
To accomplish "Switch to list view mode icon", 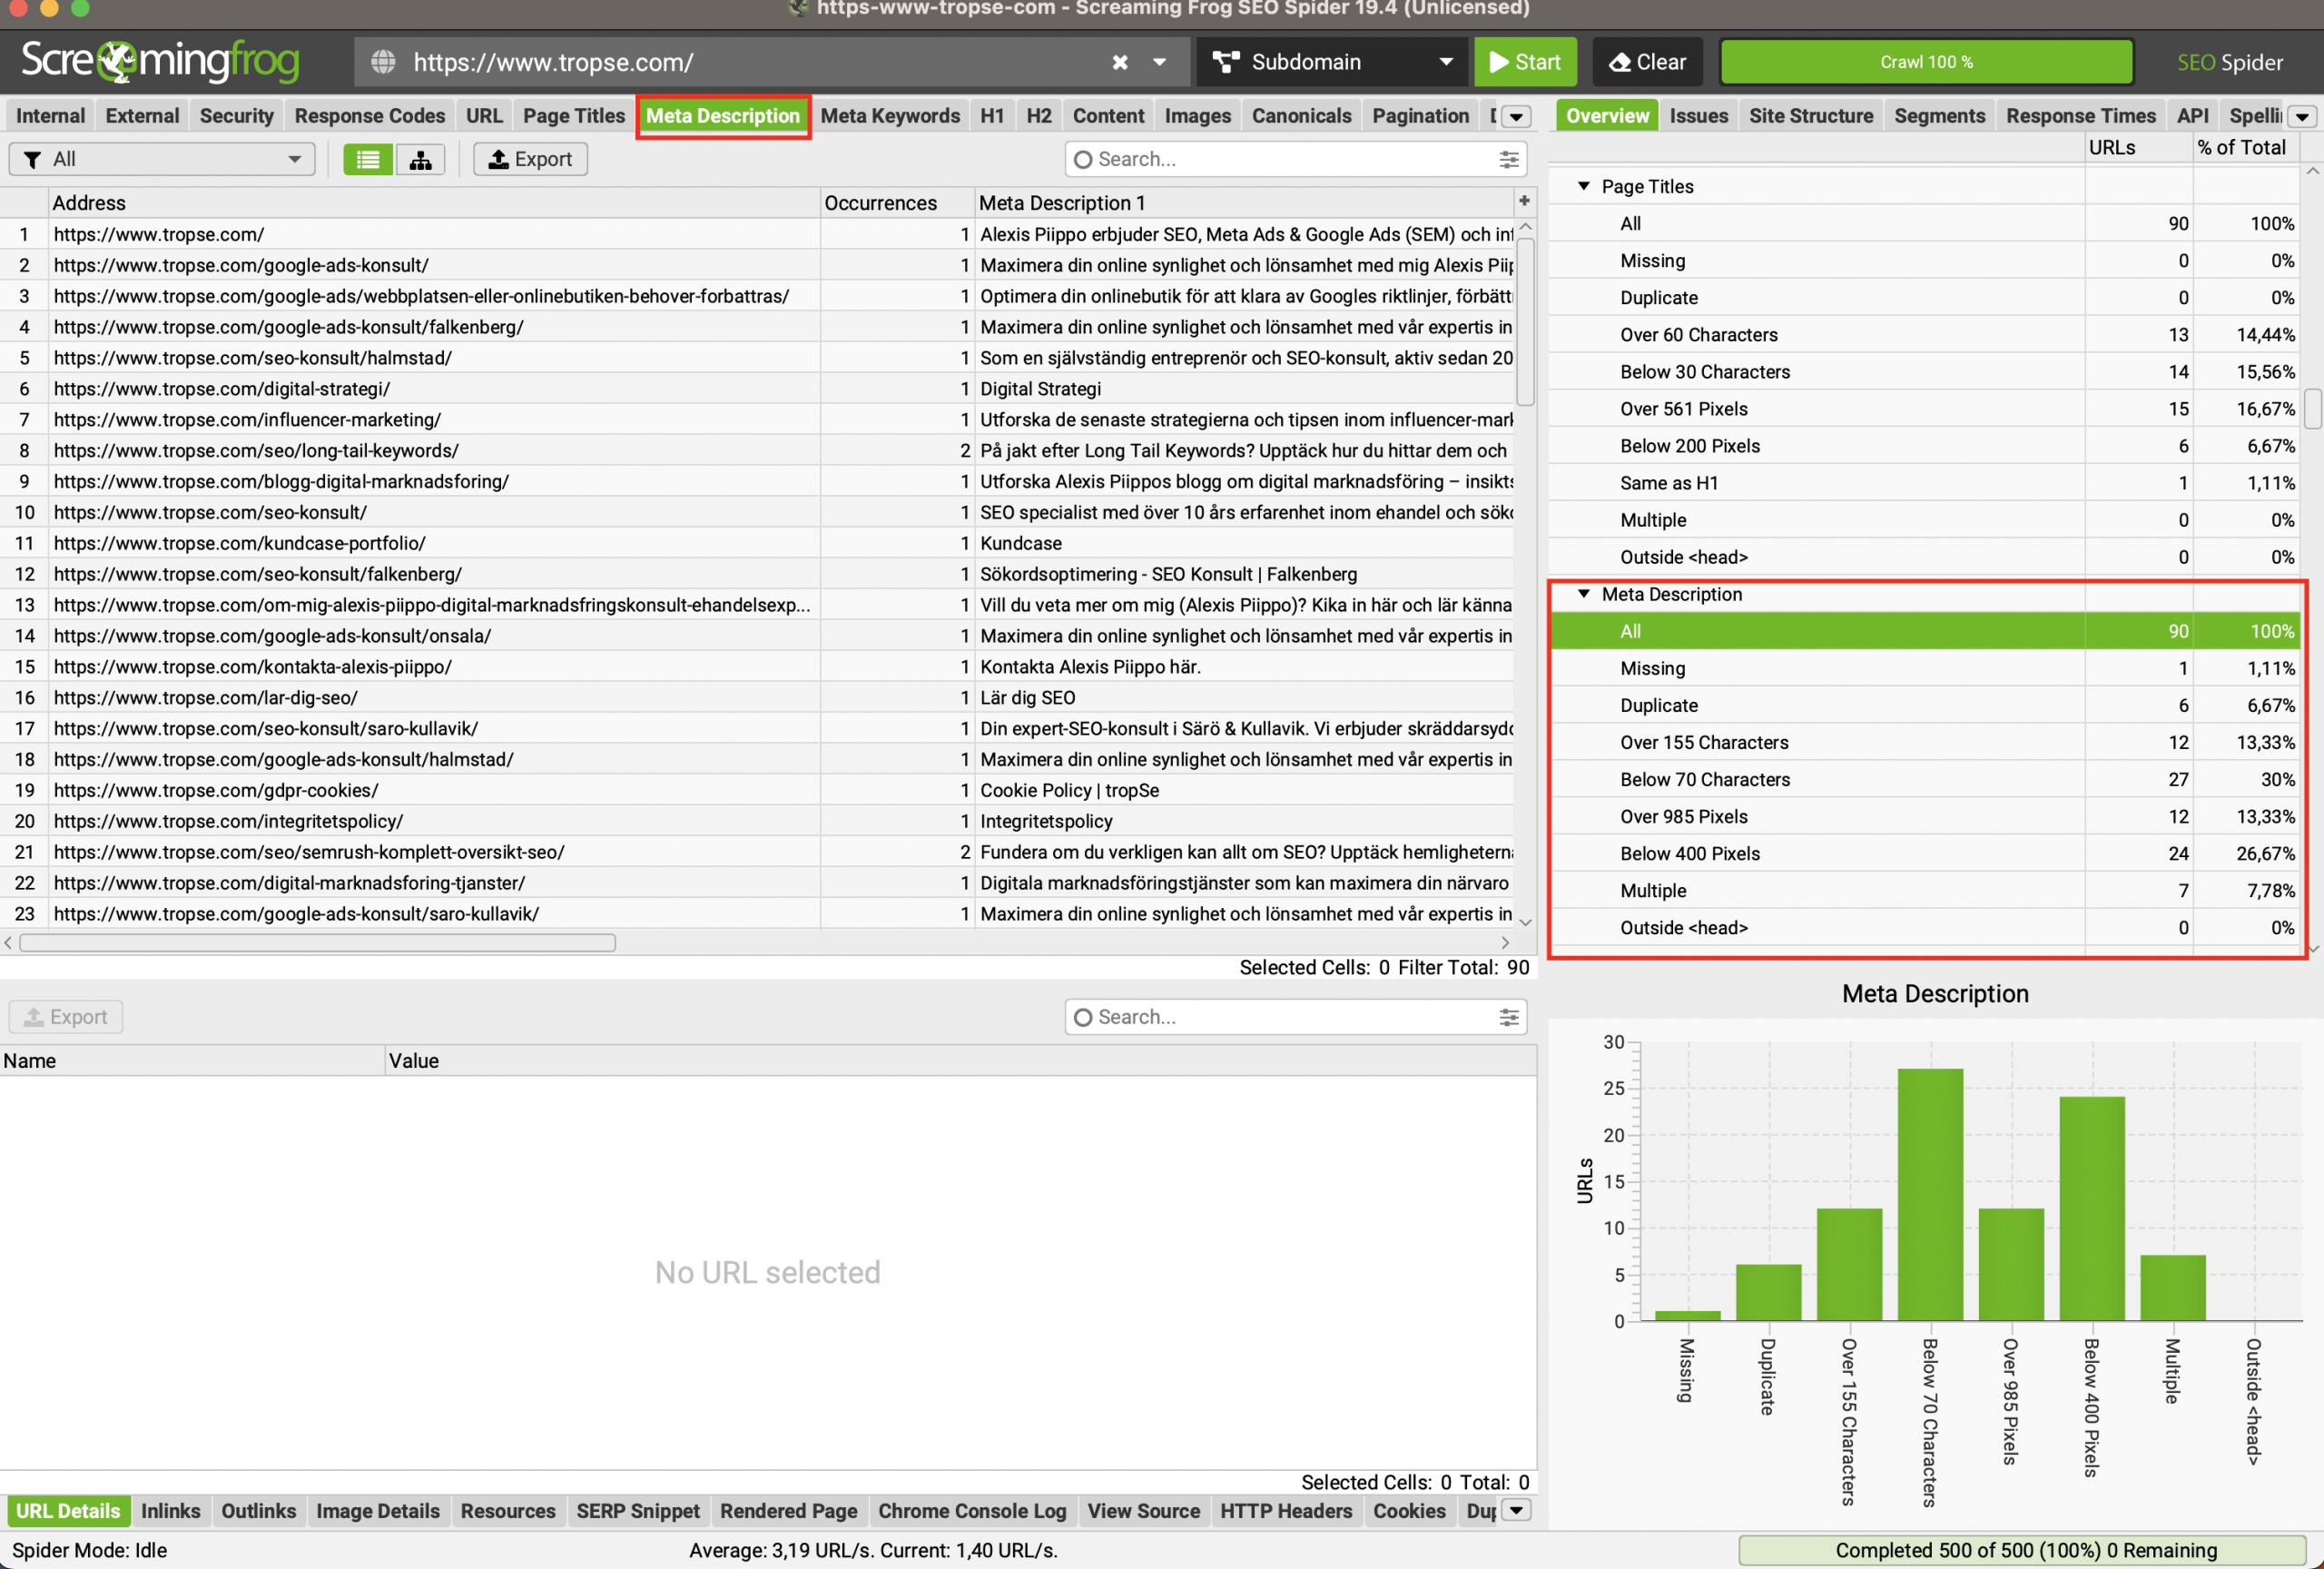I will pos(368,159).
